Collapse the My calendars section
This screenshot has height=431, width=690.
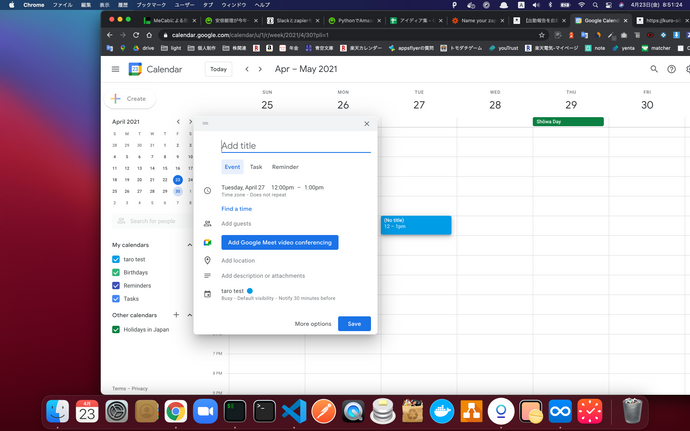190,245
